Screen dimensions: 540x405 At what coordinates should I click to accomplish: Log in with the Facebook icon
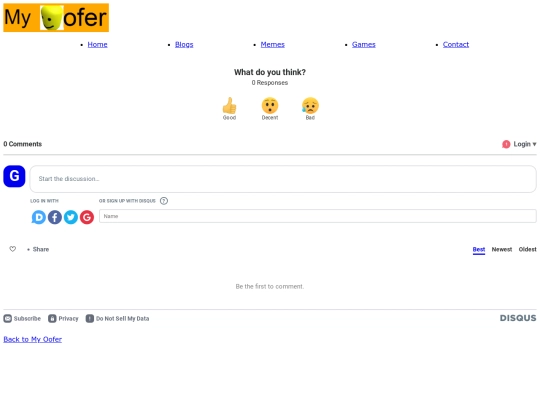55,217
